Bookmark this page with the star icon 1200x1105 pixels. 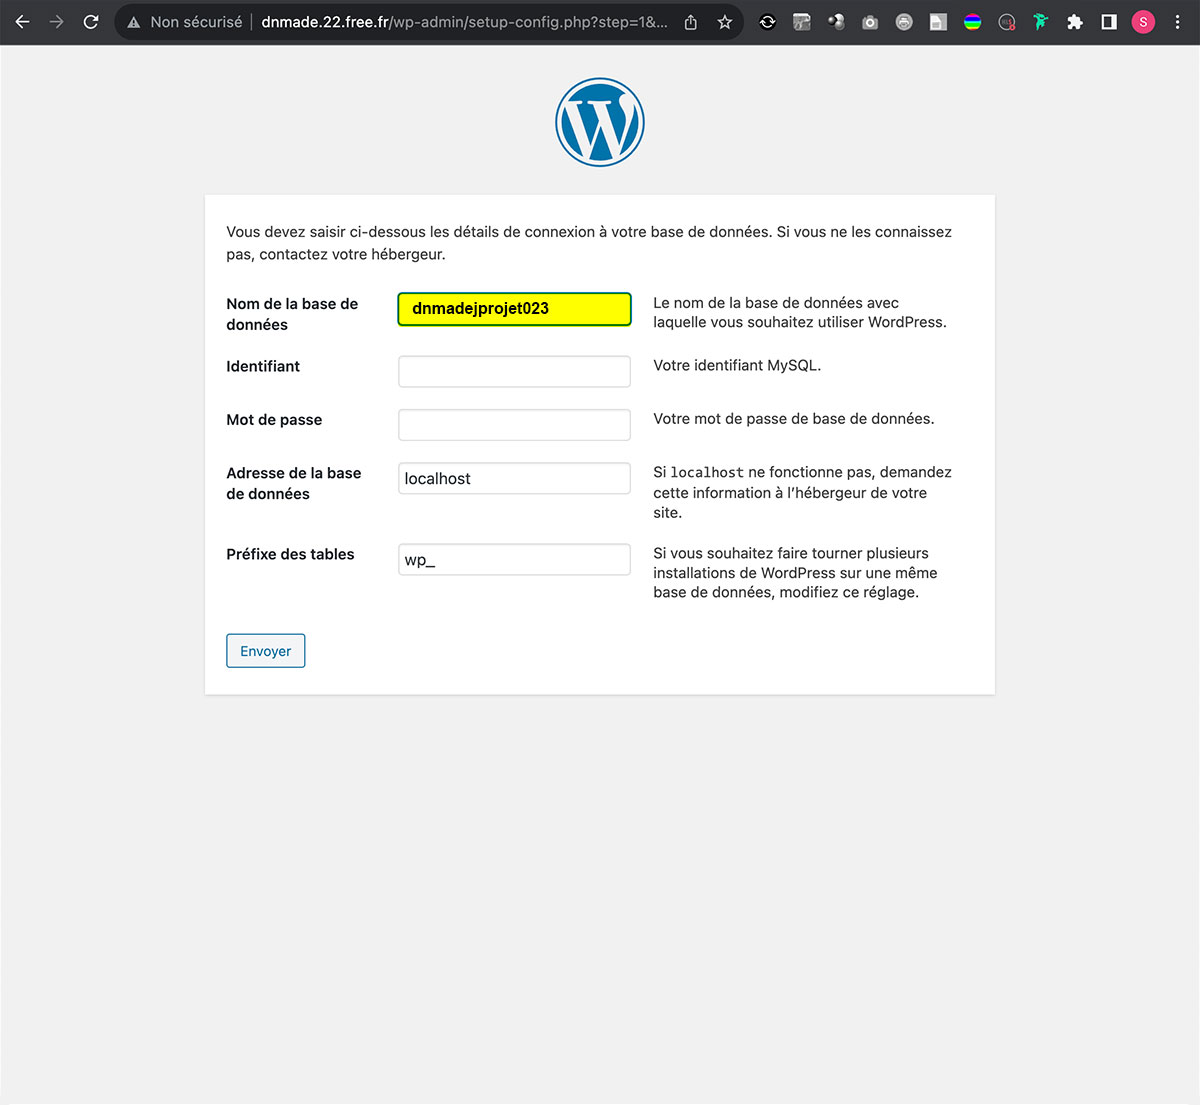point(725,22)
